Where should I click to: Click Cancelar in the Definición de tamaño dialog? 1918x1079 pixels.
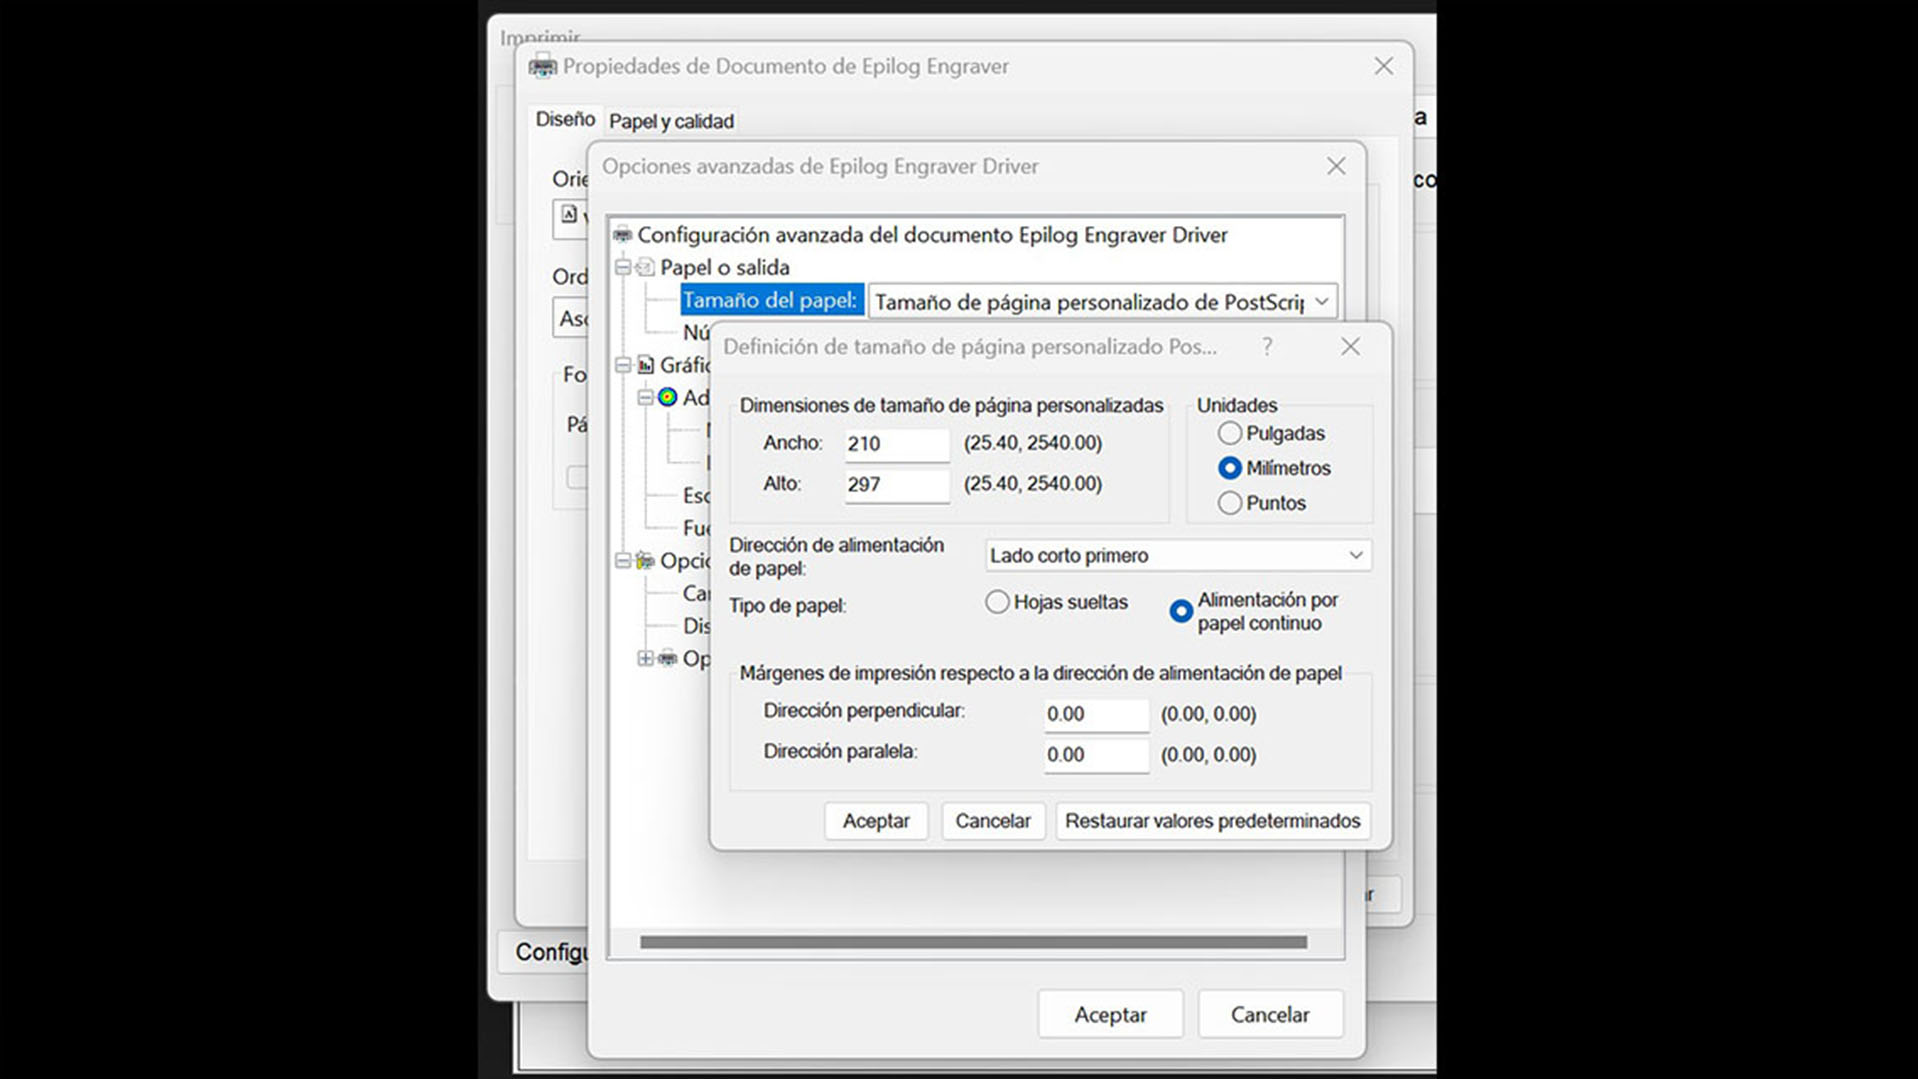coord(993,821)
